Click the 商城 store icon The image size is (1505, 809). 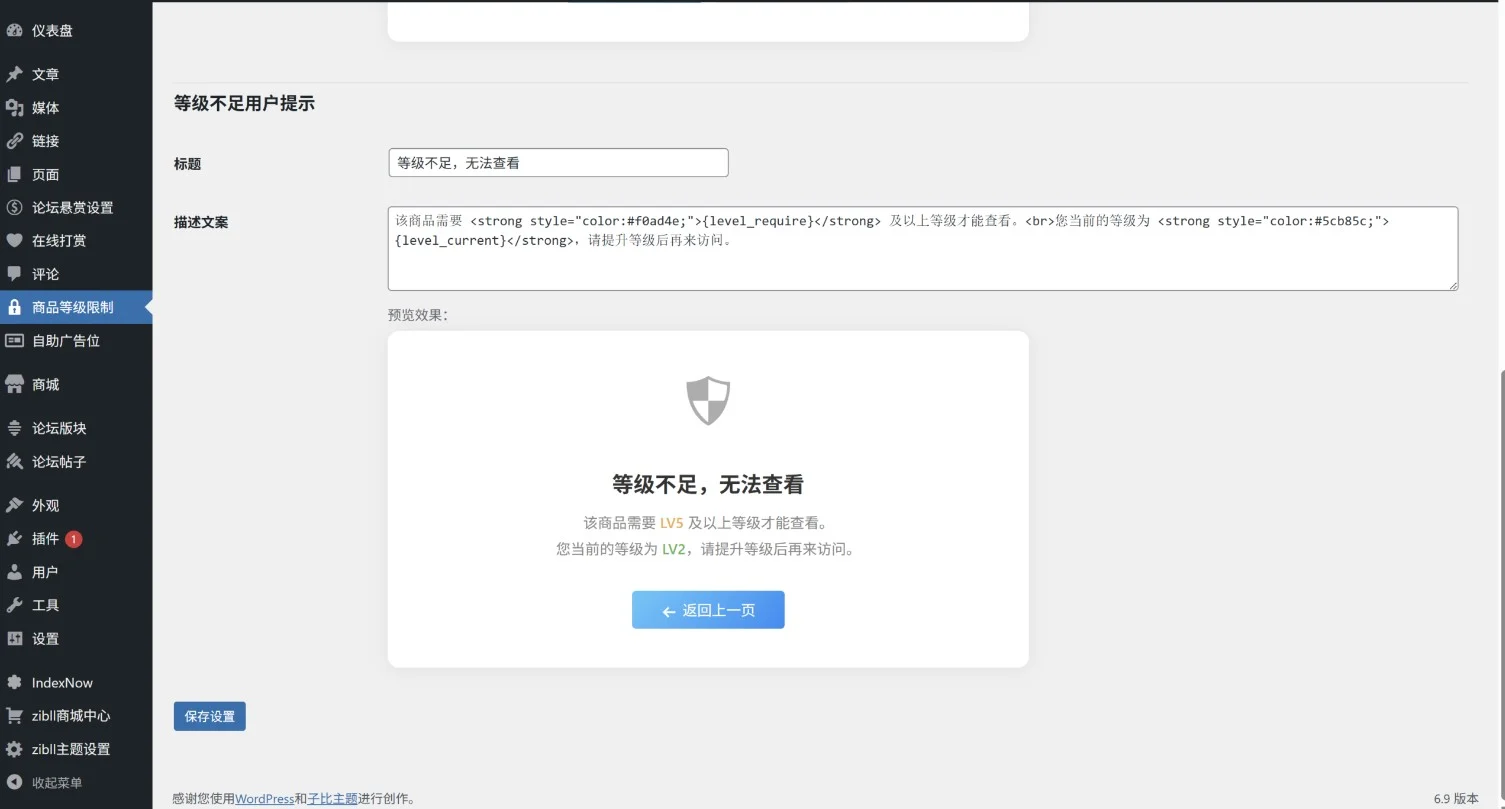[x=14, y=384]
